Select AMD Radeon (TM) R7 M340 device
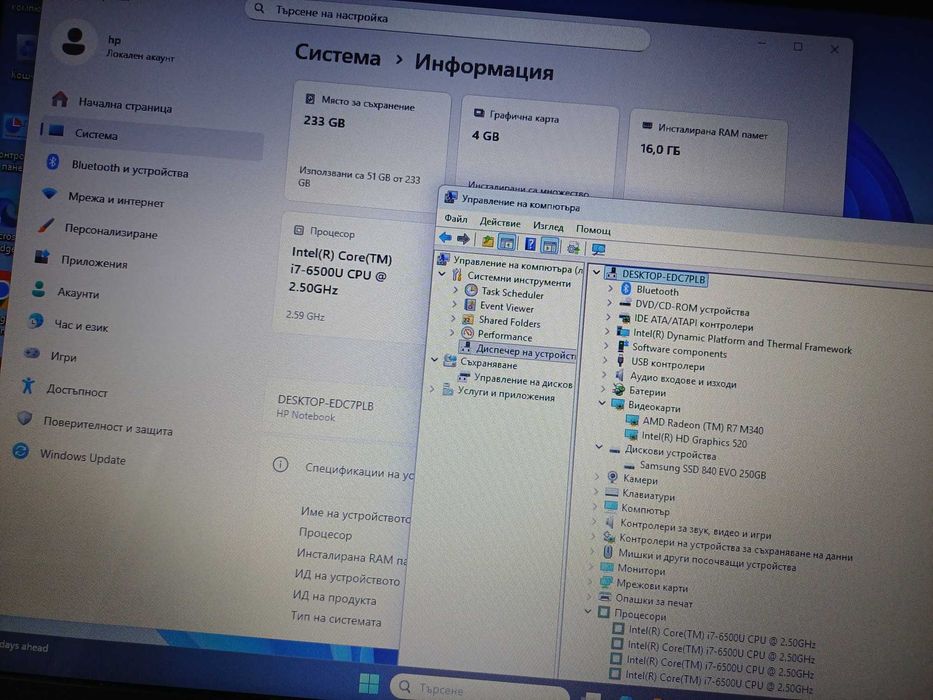Viewport: 933px width, 700px height. 694,425
